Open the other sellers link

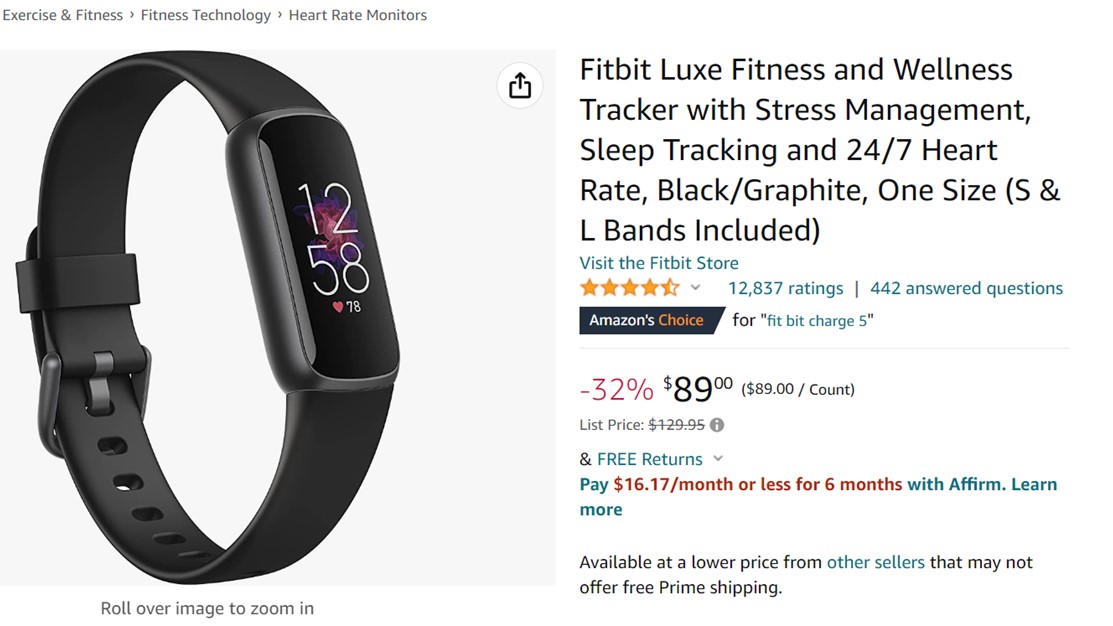click(x=875, y=562)
